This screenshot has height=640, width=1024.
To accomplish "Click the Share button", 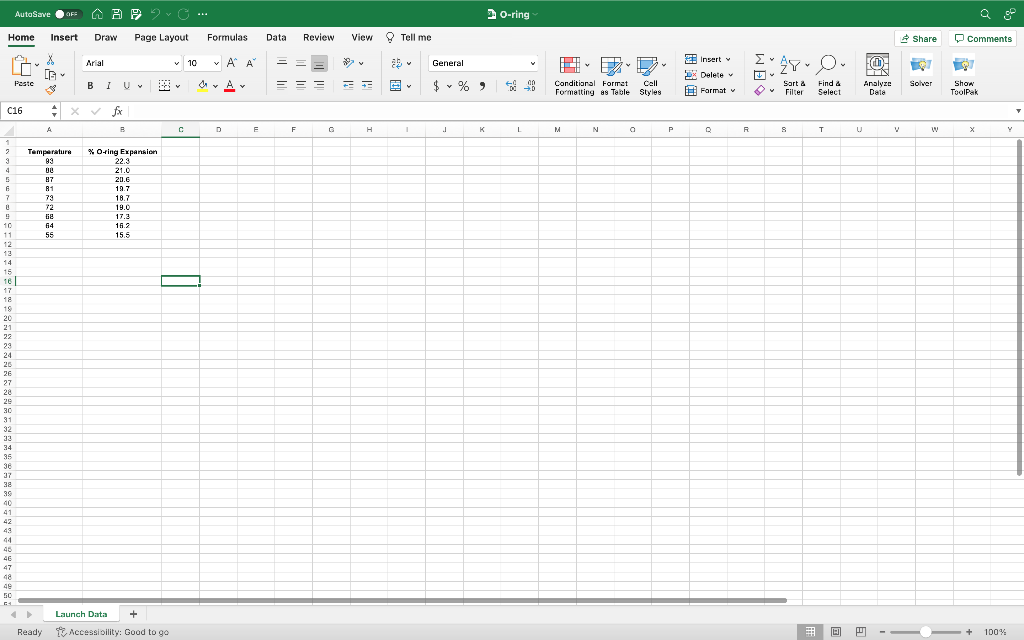I will coord(918,37).
